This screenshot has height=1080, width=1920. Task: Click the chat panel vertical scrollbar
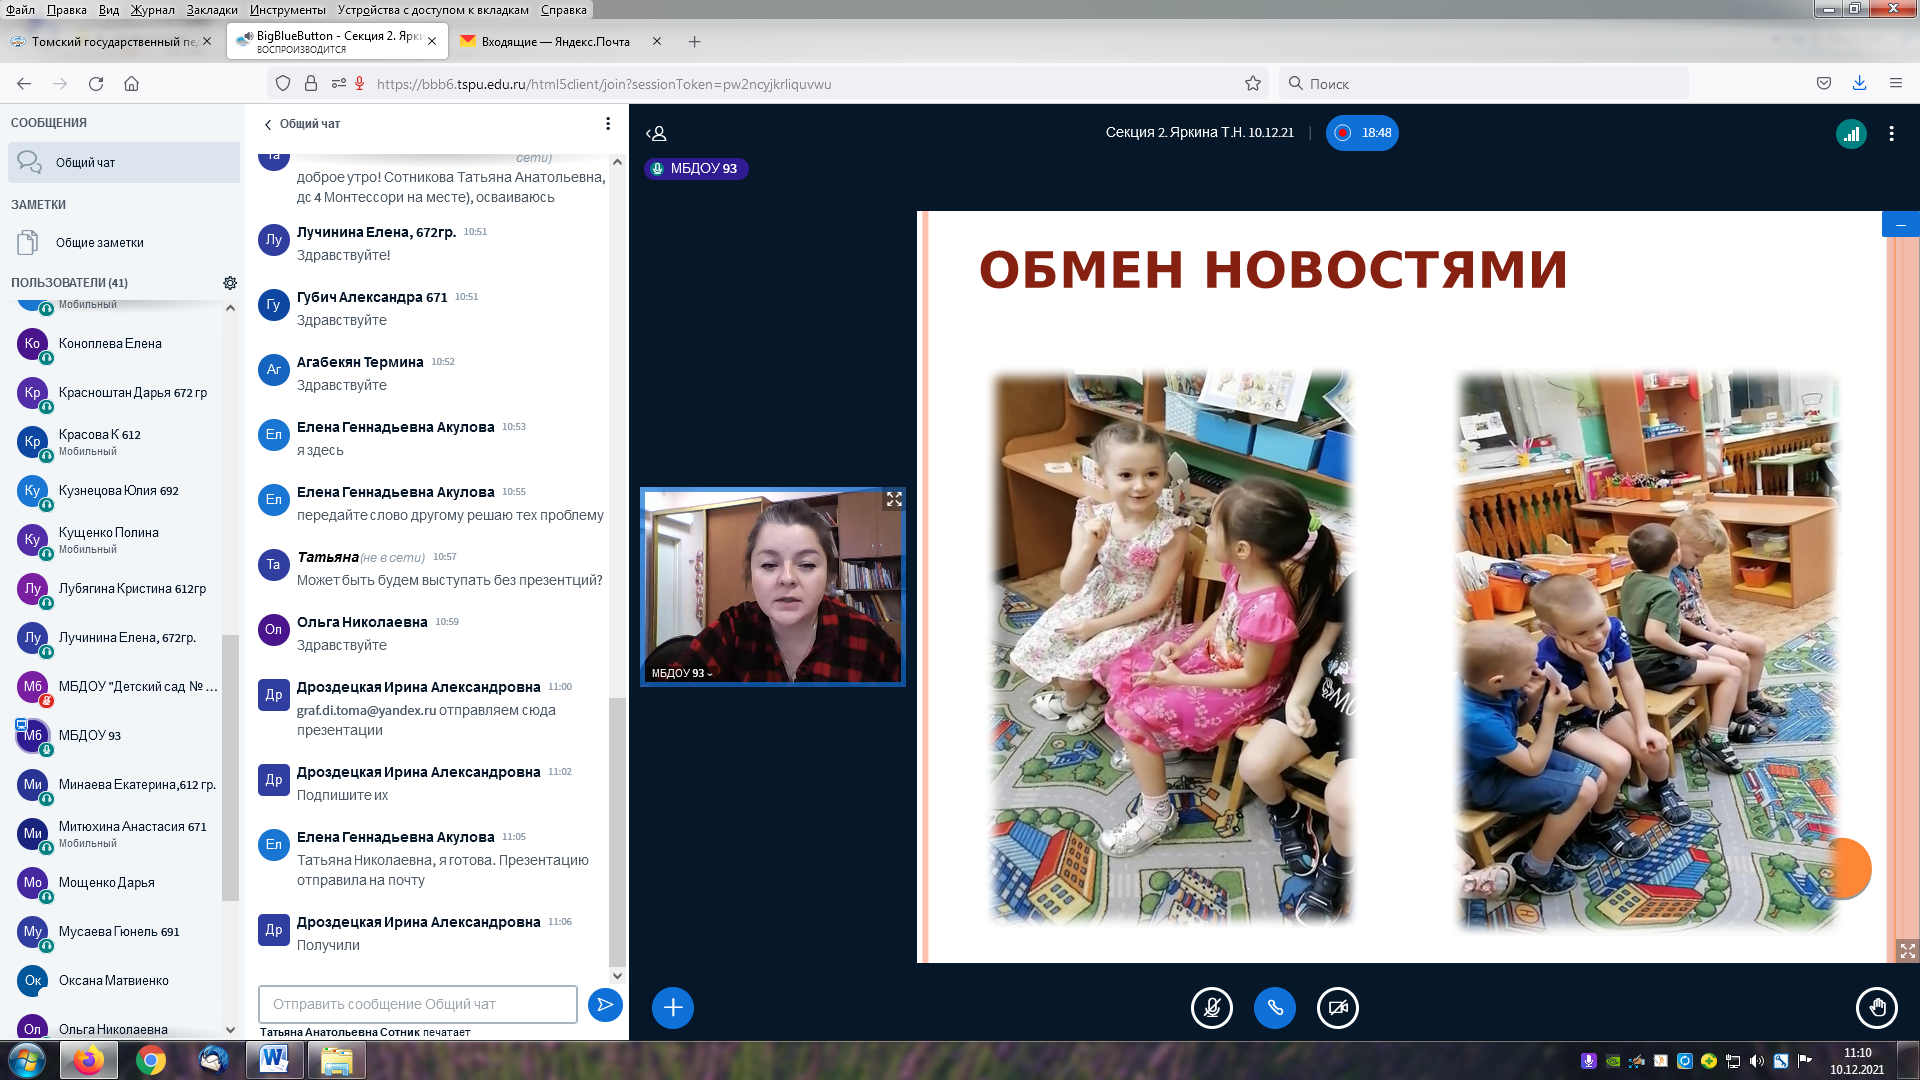[617, 830]
